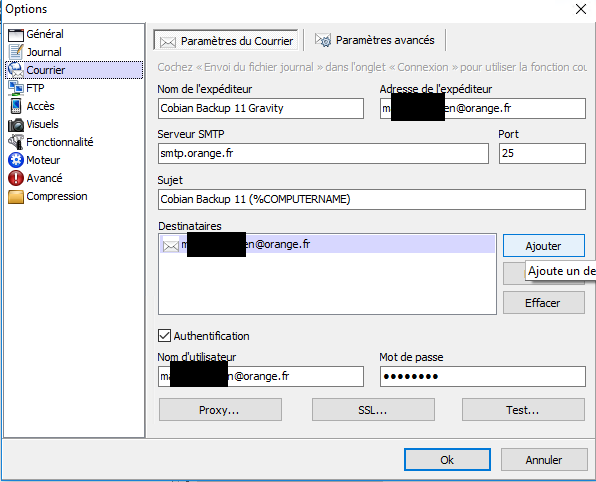Screen dimensions: 596x482
Task: Click the Ajouter button
Action: tap(544, 246)
